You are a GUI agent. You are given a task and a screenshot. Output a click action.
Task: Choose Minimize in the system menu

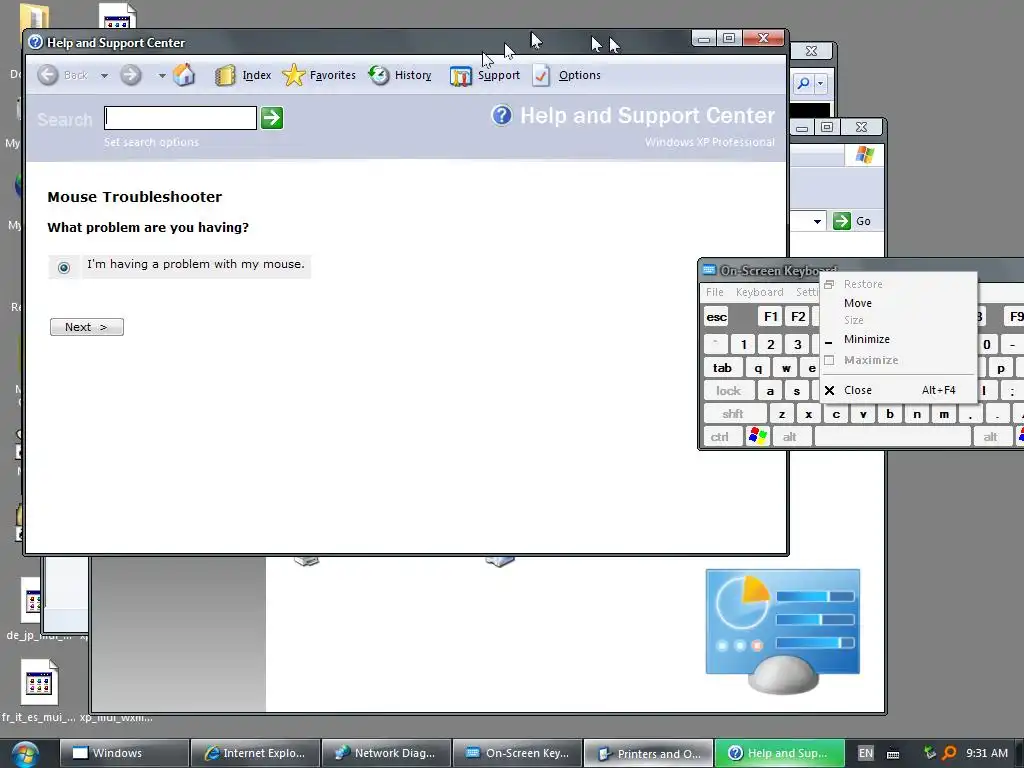point(867,339)
